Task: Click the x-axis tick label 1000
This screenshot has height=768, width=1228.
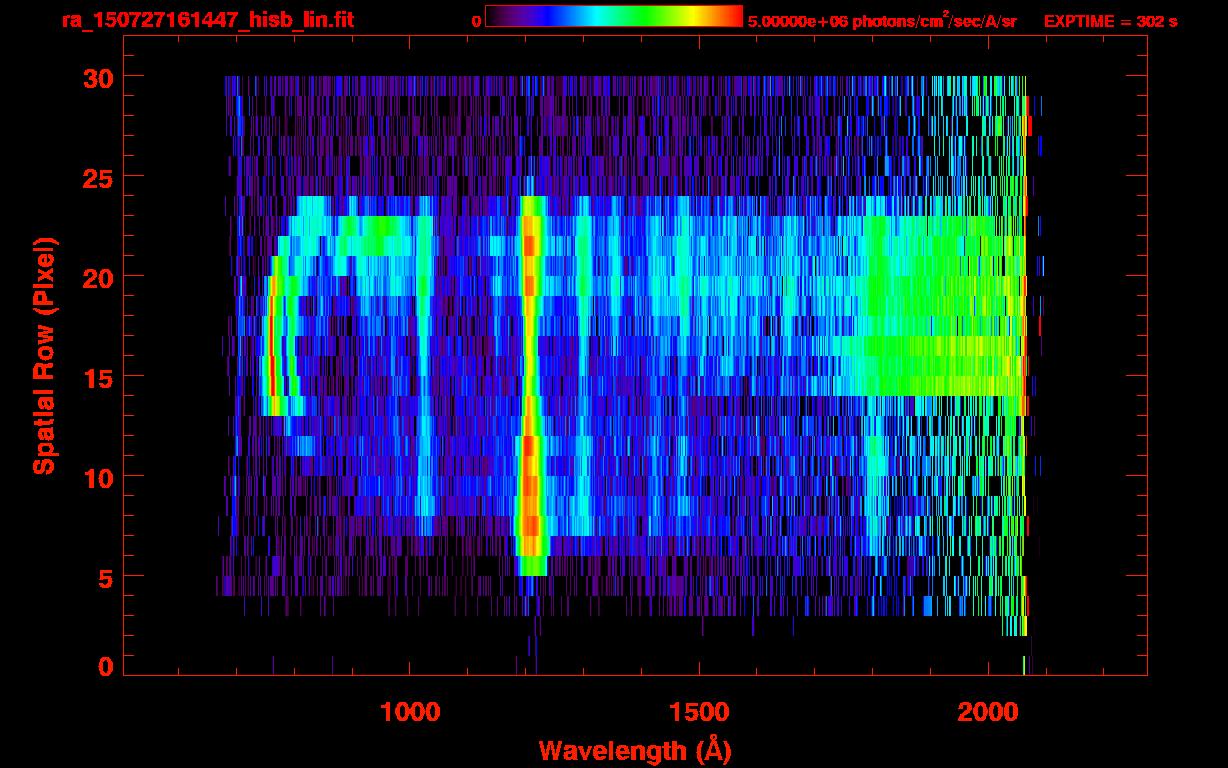Action: coord(410,712)
